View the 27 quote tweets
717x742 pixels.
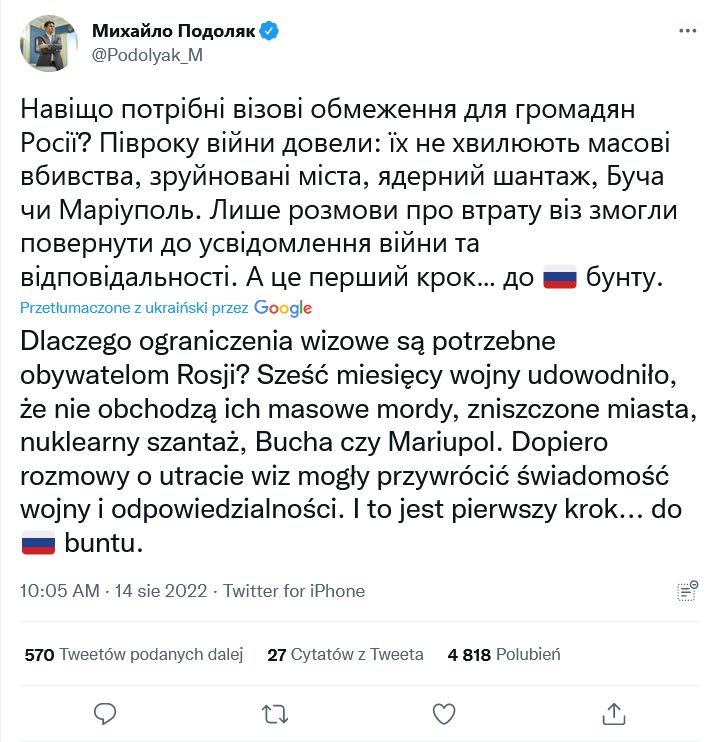(x=345, y=655)
